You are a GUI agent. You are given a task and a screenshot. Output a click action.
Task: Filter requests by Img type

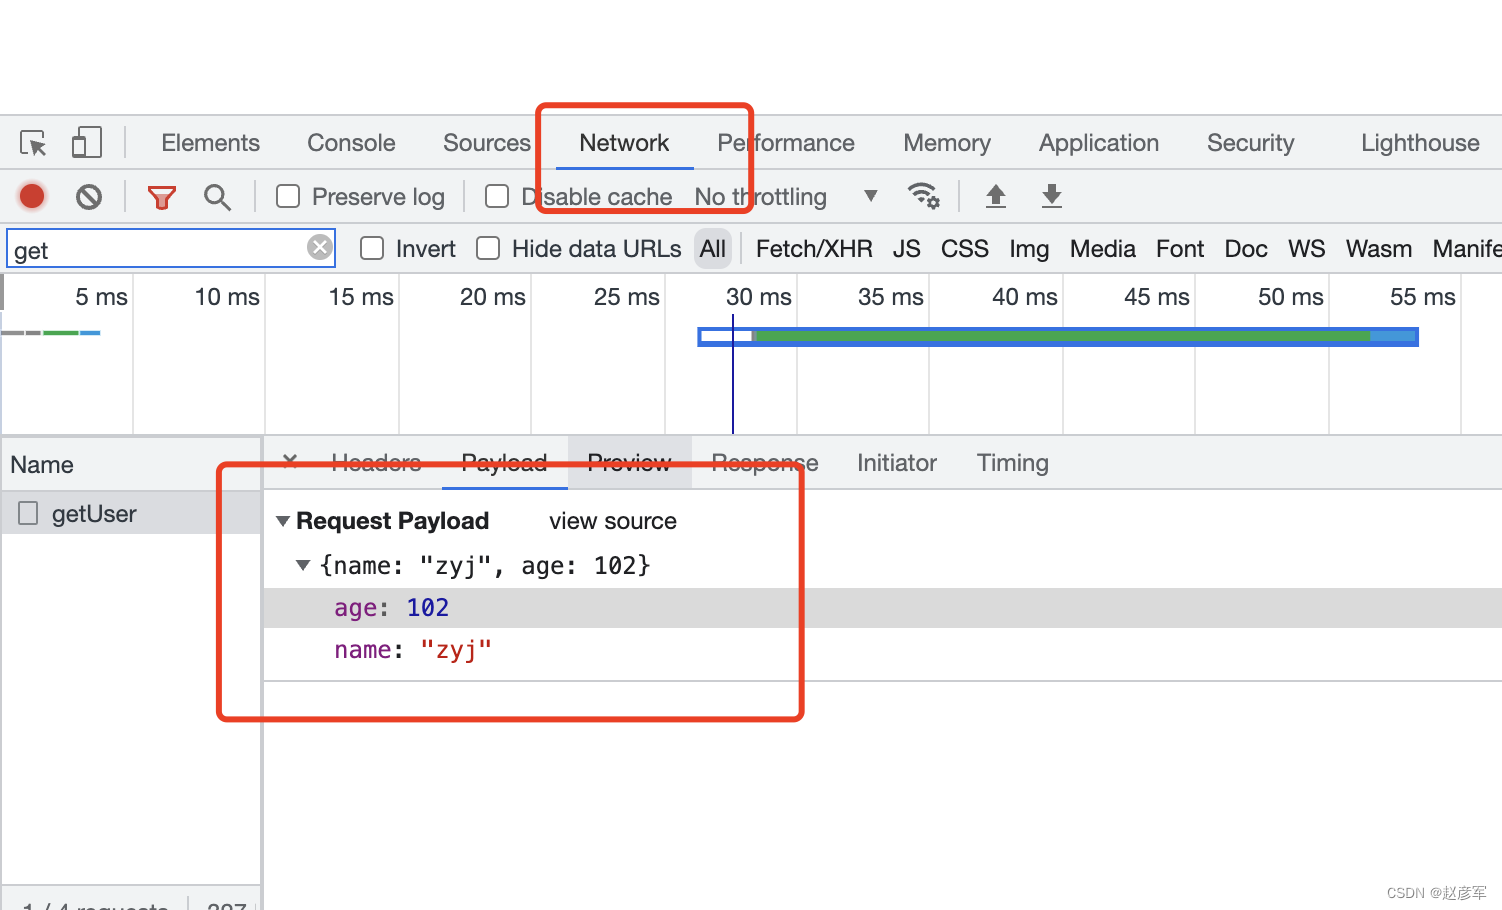pos(1029,249)
